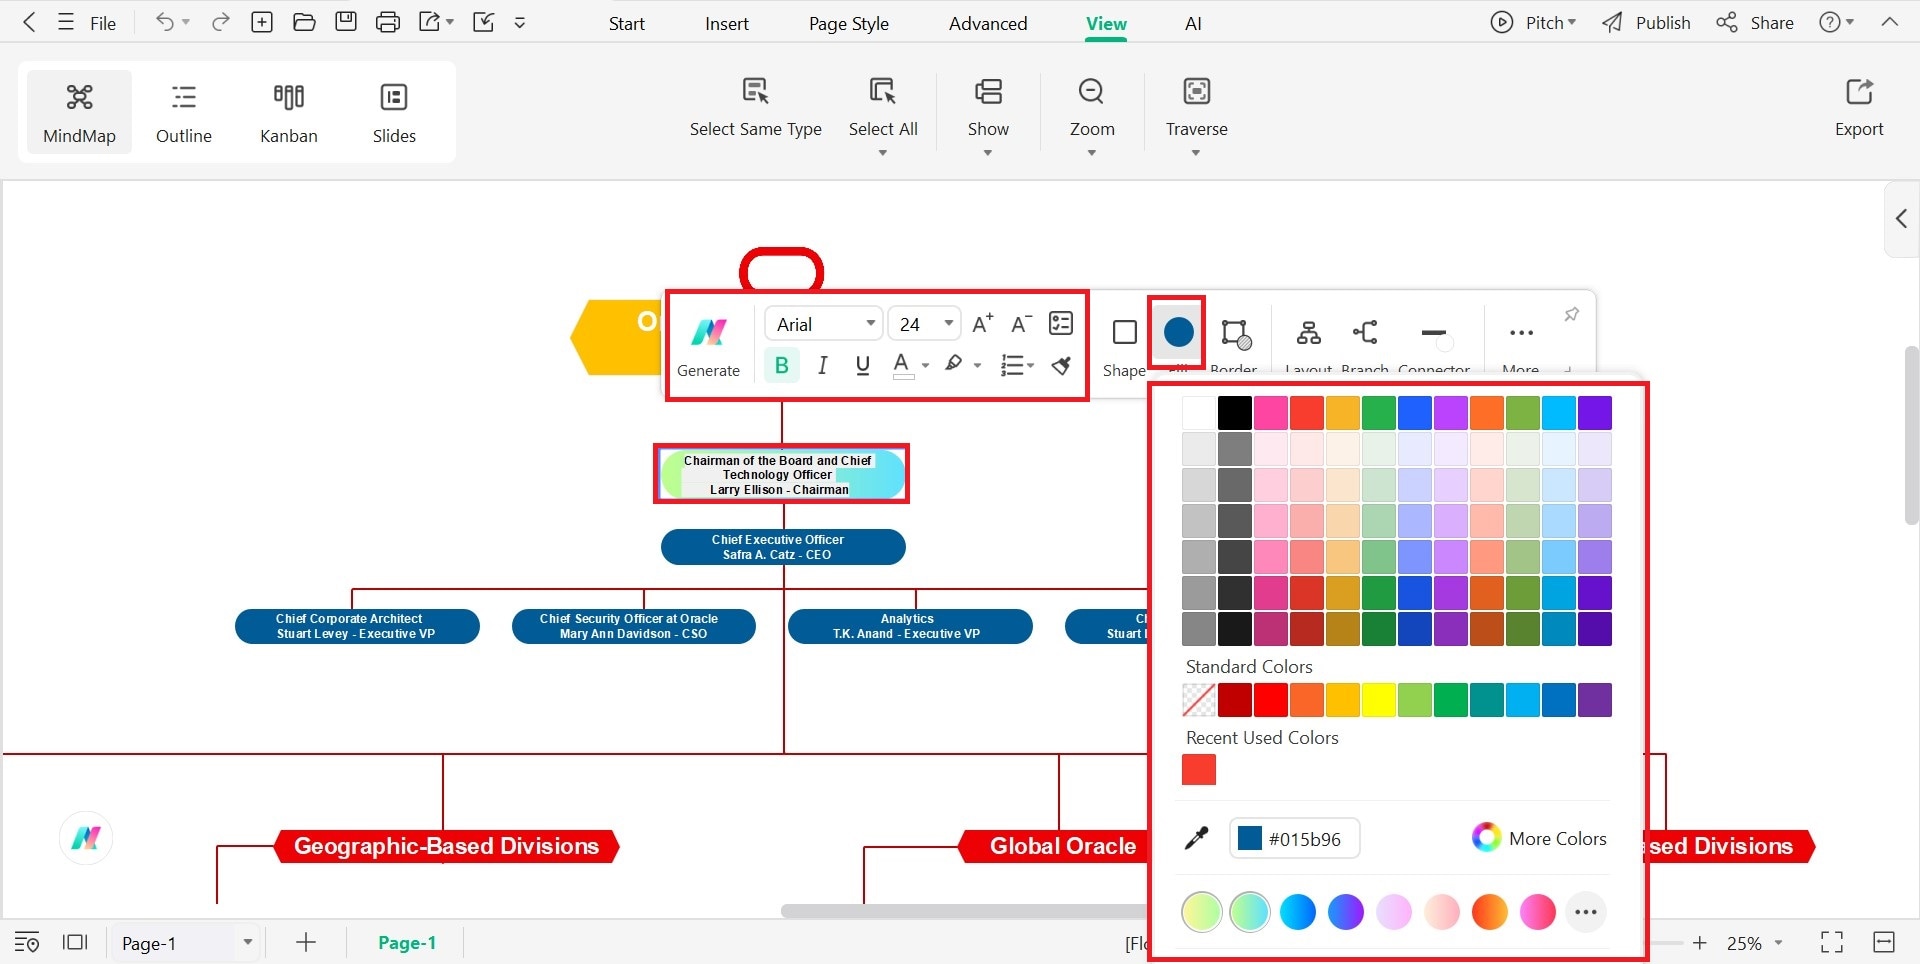
Task: Switch to Outline view mode
Action: pyautogui.click(x=184, y=114)
